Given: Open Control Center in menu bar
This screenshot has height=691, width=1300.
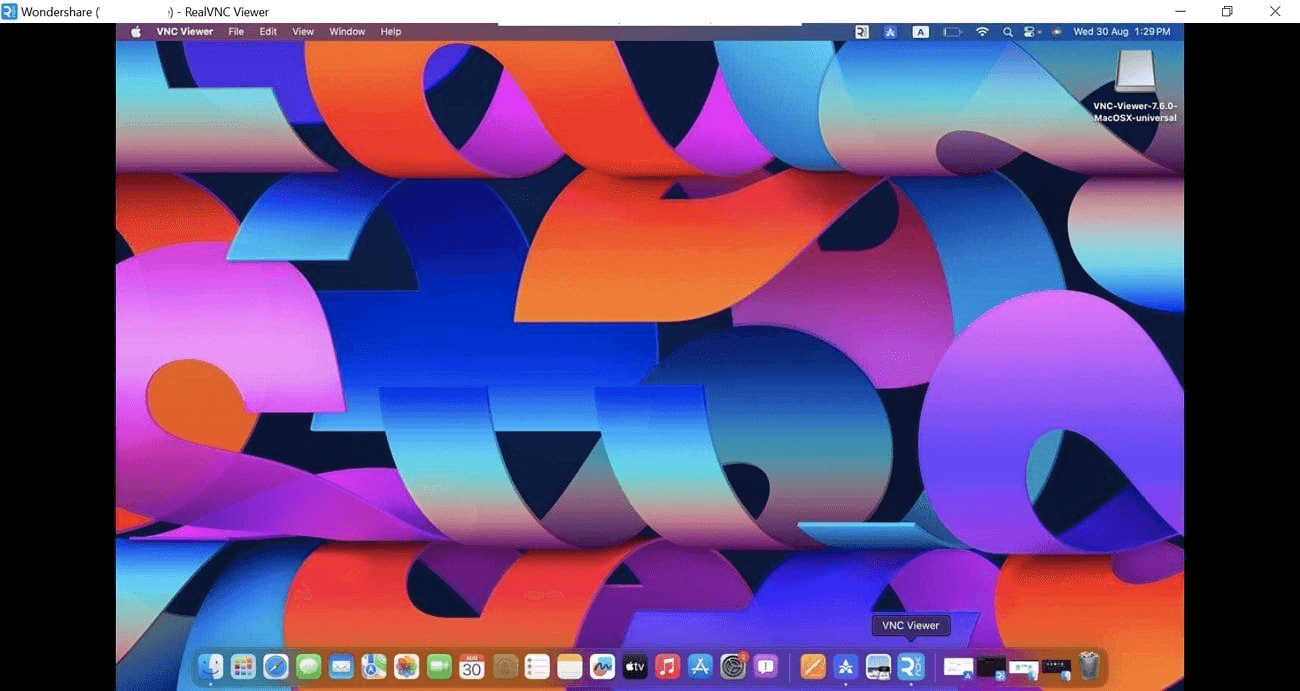Looking at the screenshot, I should pyautogui.click(x=1030, y=32).
